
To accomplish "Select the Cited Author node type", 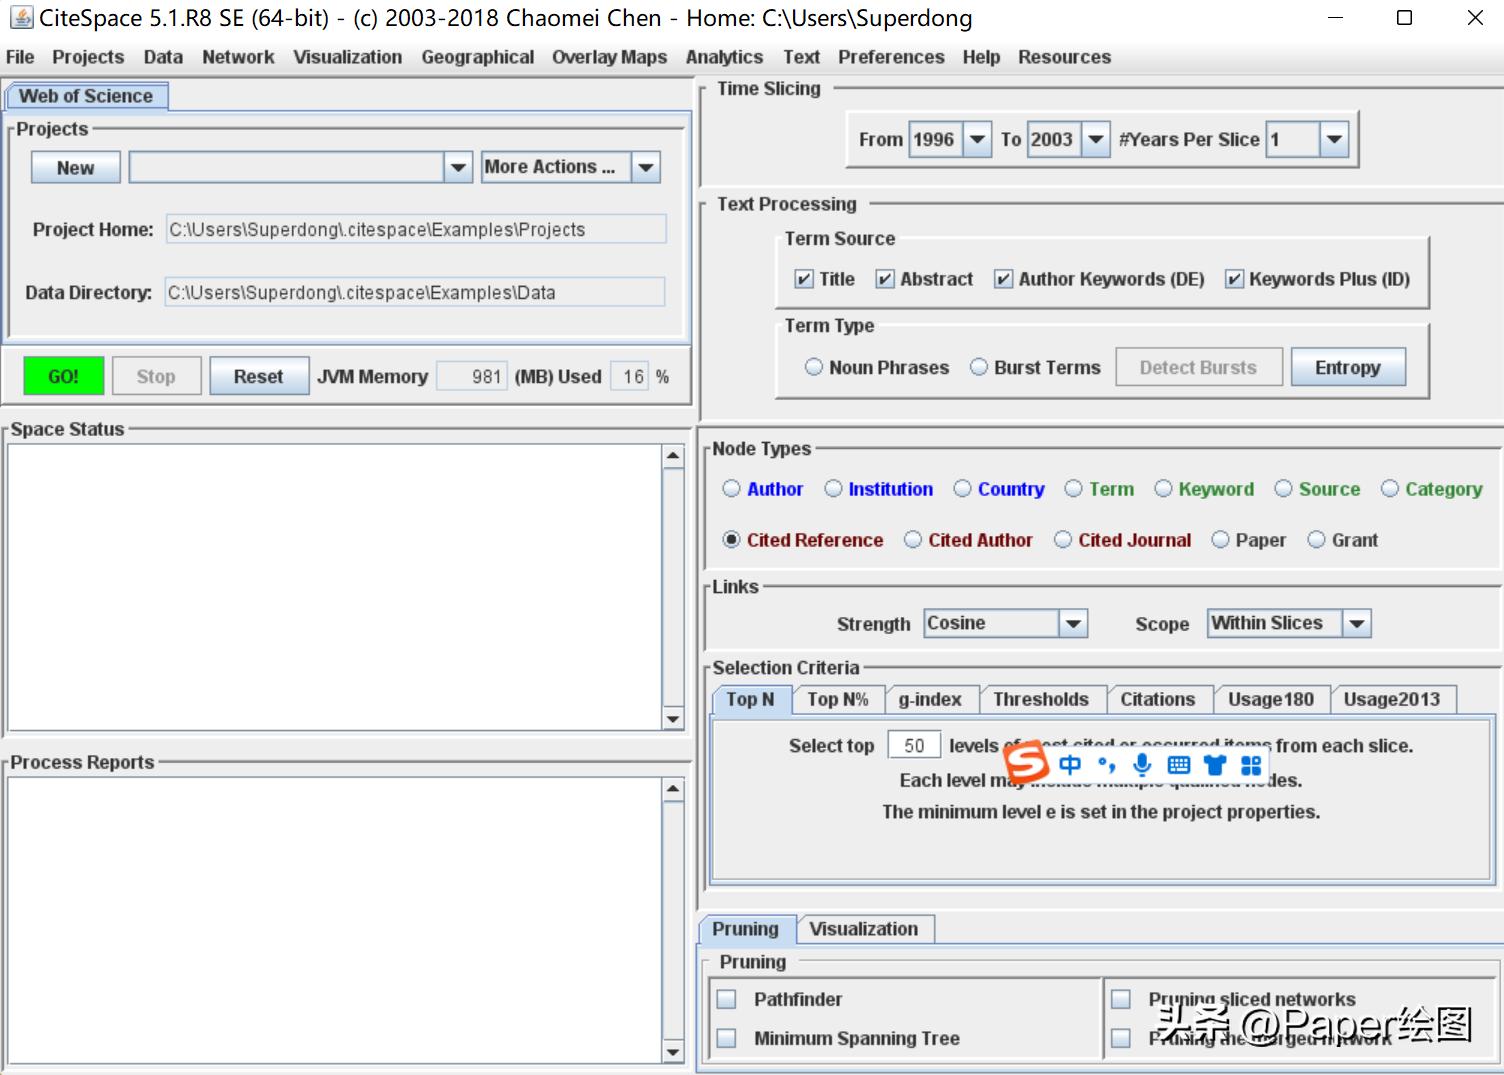I will point(913,540).
